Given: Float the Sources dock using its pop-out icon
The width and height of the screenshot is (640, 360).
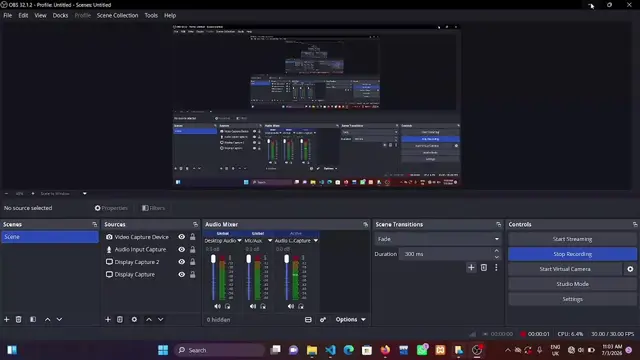Looking at the screenshot, I should (195, 224).
